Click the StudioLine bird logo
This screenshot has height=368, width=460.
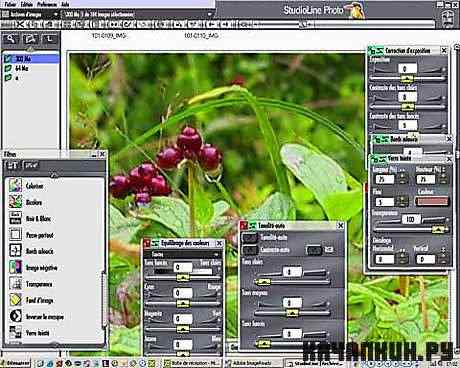(x=356, y=10)
